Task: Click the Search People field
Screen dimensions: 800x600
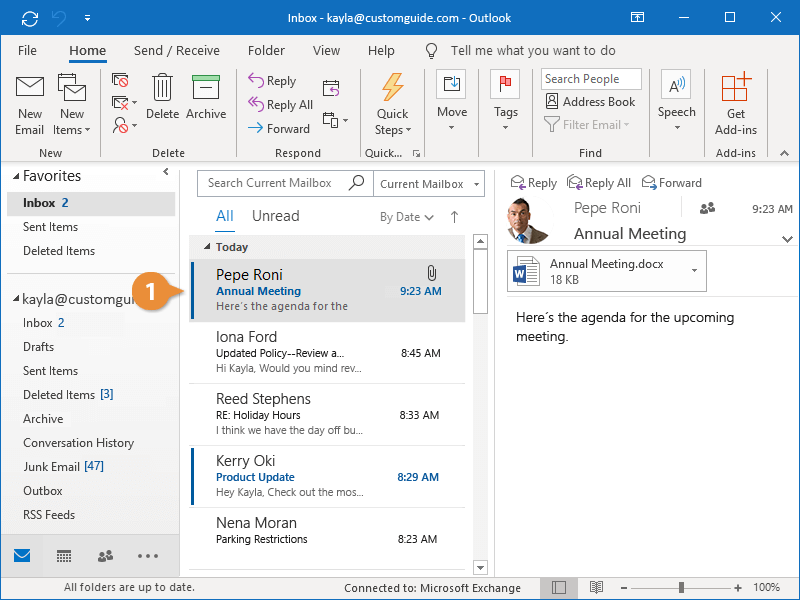Action: [591, 79]
